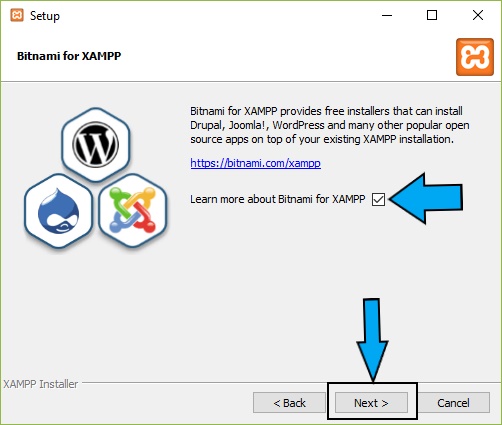Cancel the XAMPP installation
502x425 pixels.
click(x=453, y=403)
